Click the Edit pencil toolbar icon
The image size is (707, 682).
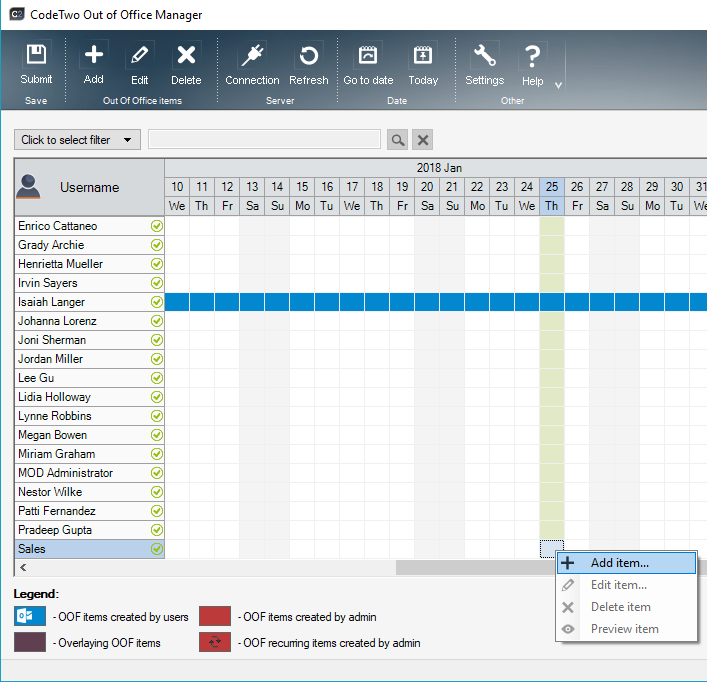140,55
